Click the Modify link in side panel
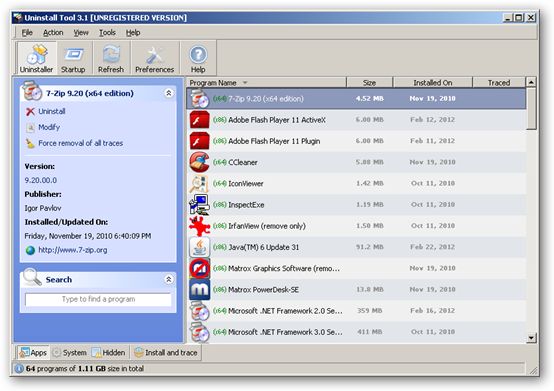This screenshot has width=554, height=391. tap(49, 127)
